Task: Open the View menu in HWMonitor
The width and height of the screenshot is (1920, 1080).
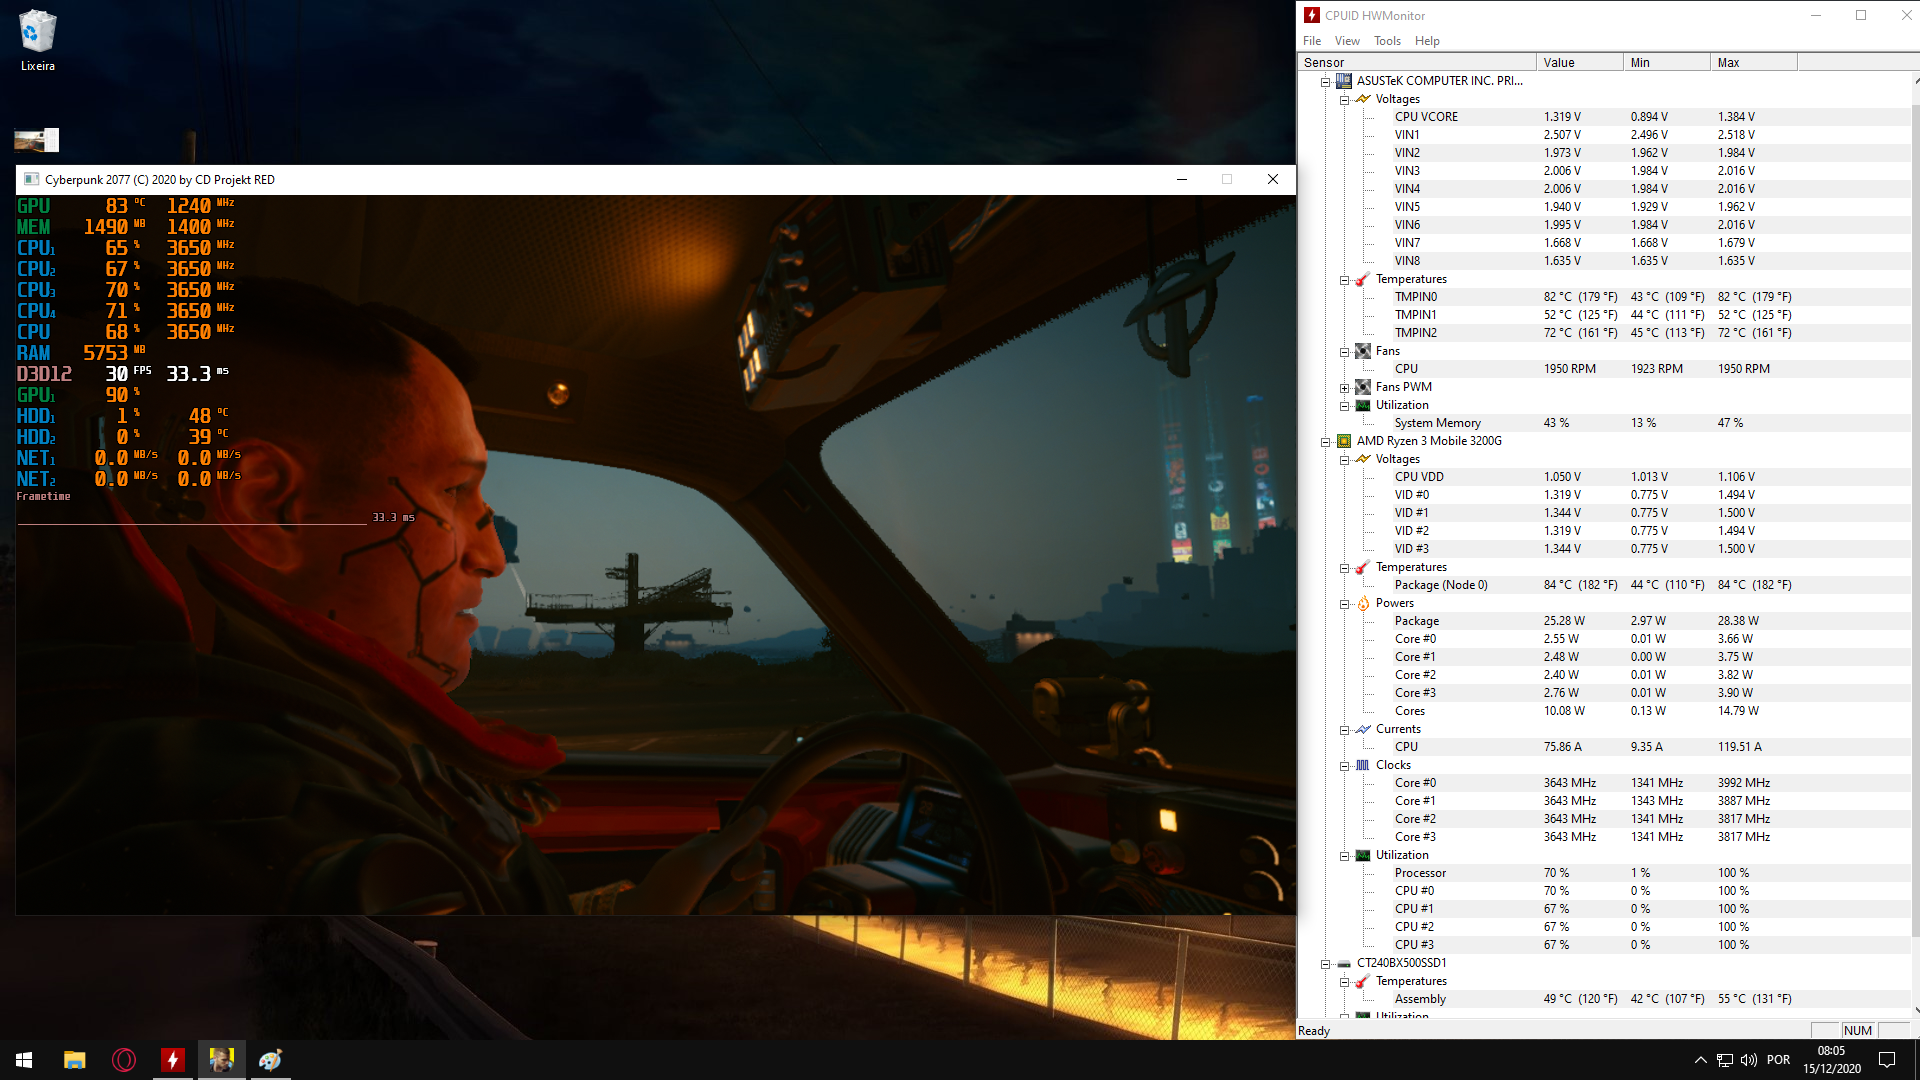Action: (1347, 41)
